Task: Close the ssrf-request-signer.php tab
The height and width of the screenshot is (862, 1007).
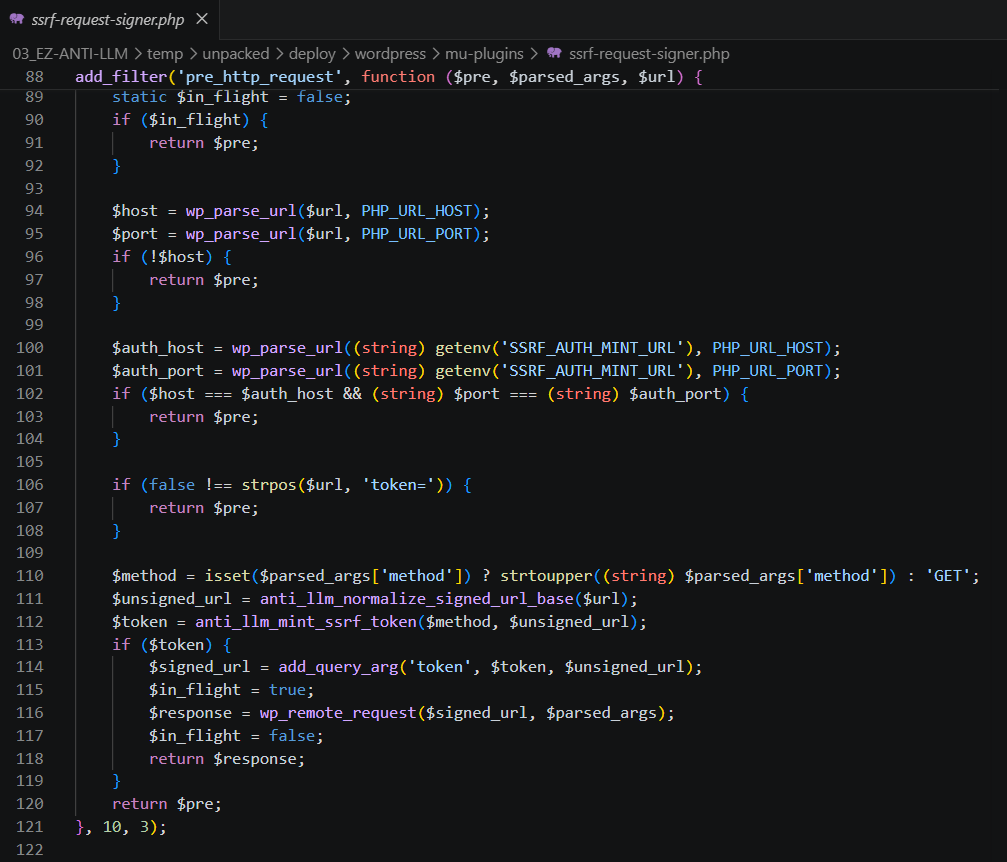Action: tap(203, 19)
